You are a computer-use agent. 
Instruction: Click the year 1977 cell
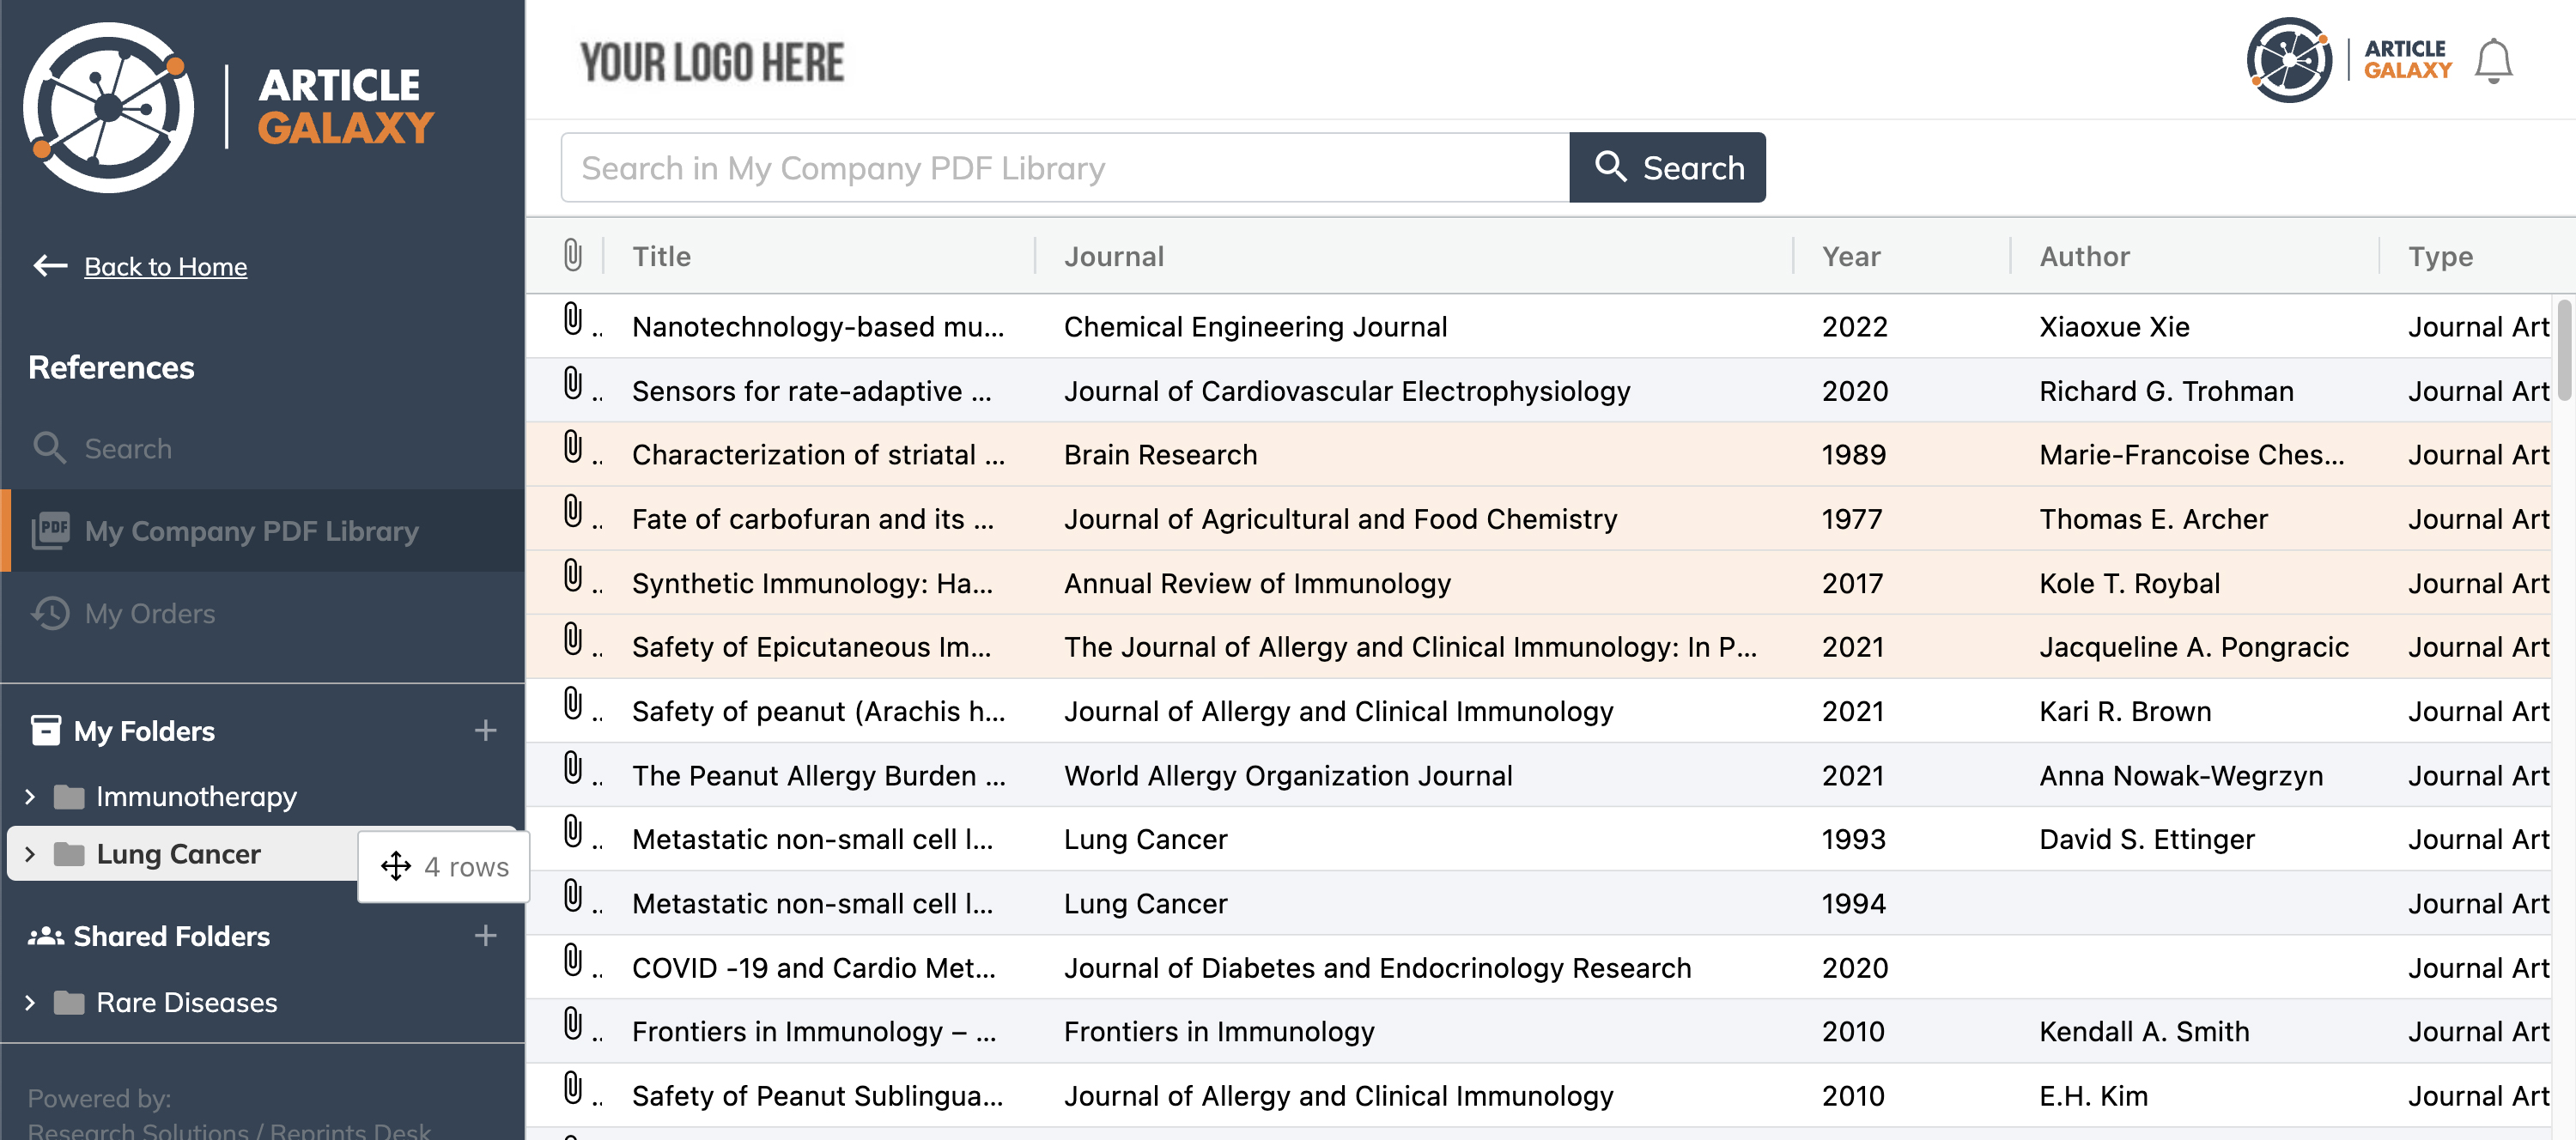(1852, 519)
